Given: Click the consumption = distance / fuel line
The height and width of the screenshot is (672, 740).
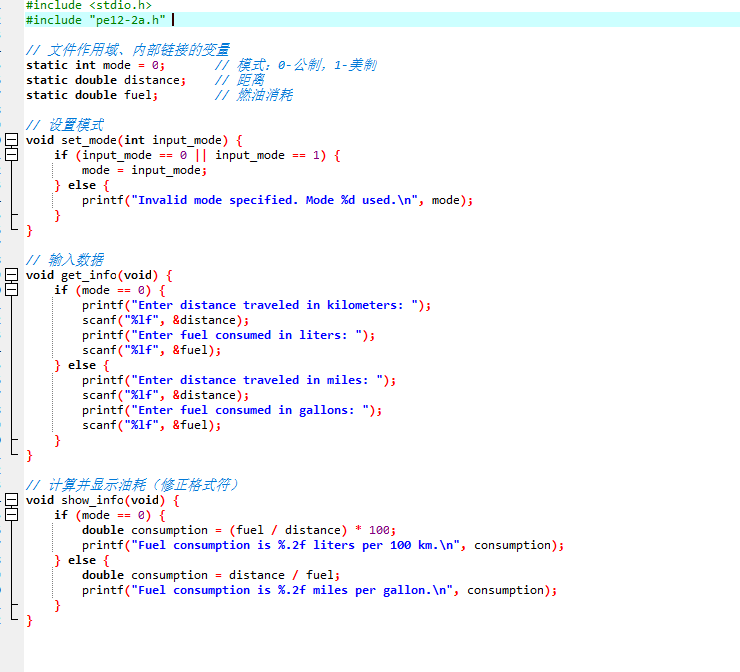Looking at the screenshot, I should [x=211, y=575].
